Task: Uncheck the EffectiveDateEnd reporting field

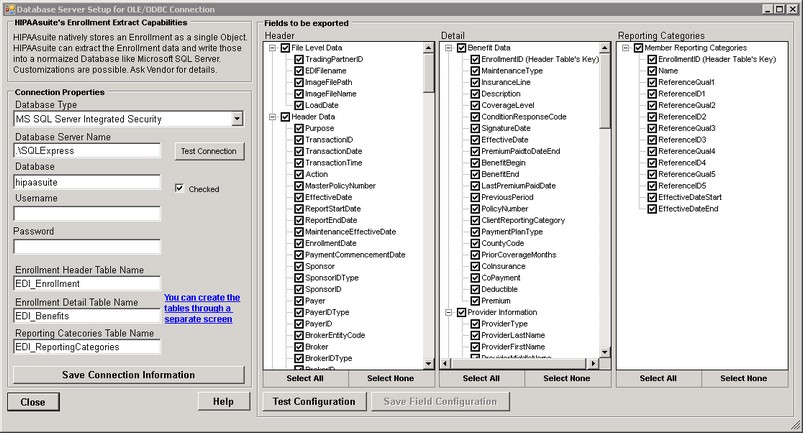Action: pyautogui.click(x=652, y=209)
